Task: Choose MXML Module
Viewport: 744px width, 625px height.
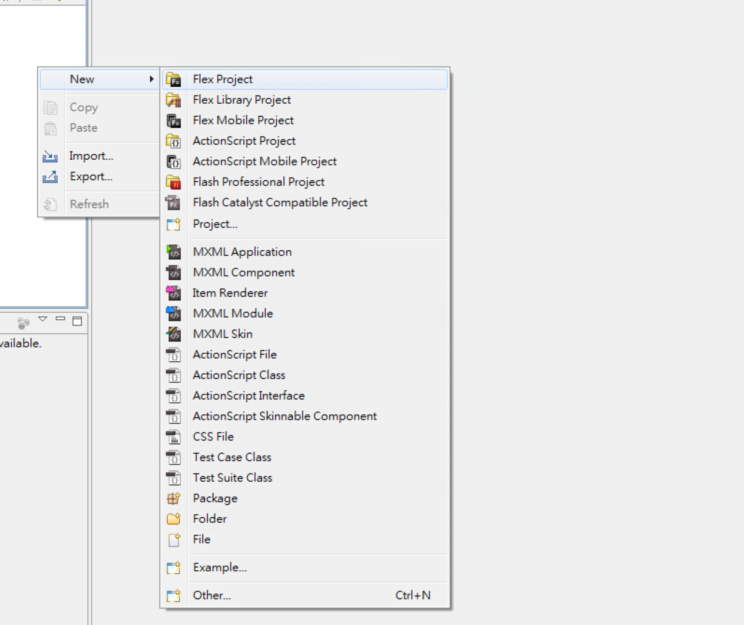Action: tap(305, 314)
